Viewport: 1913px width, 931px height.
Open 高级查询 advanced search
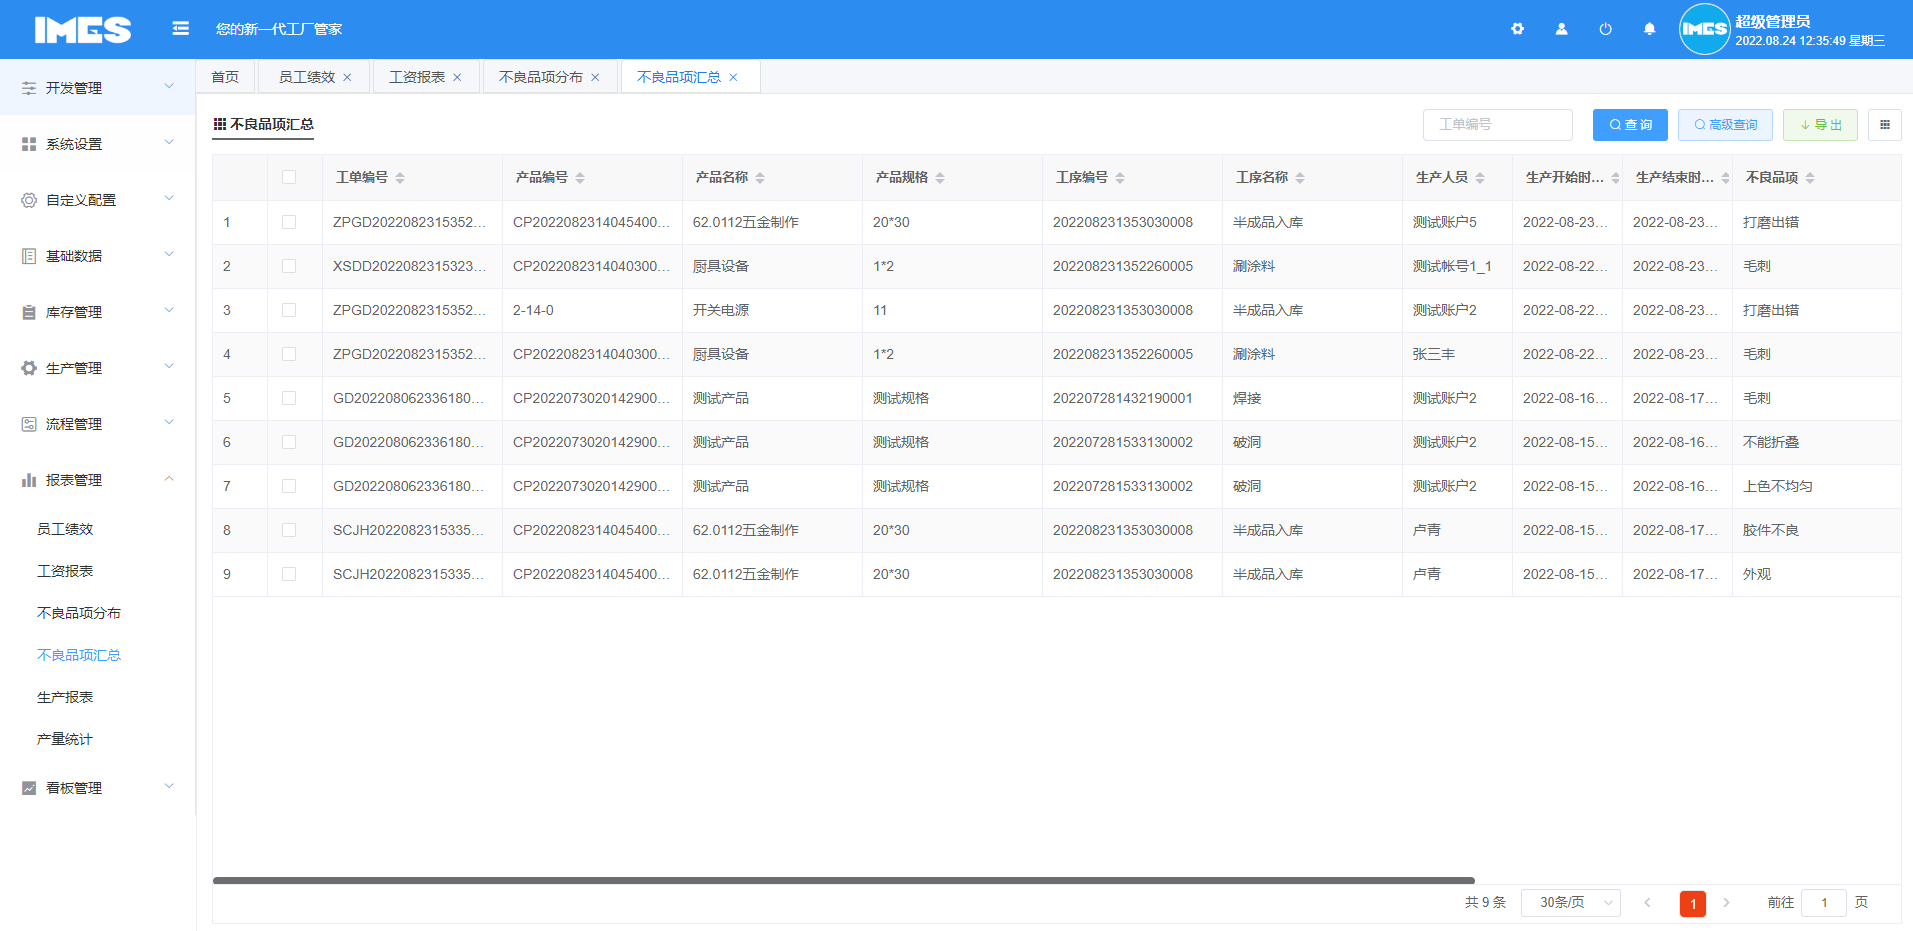[x=1725, y=125]
